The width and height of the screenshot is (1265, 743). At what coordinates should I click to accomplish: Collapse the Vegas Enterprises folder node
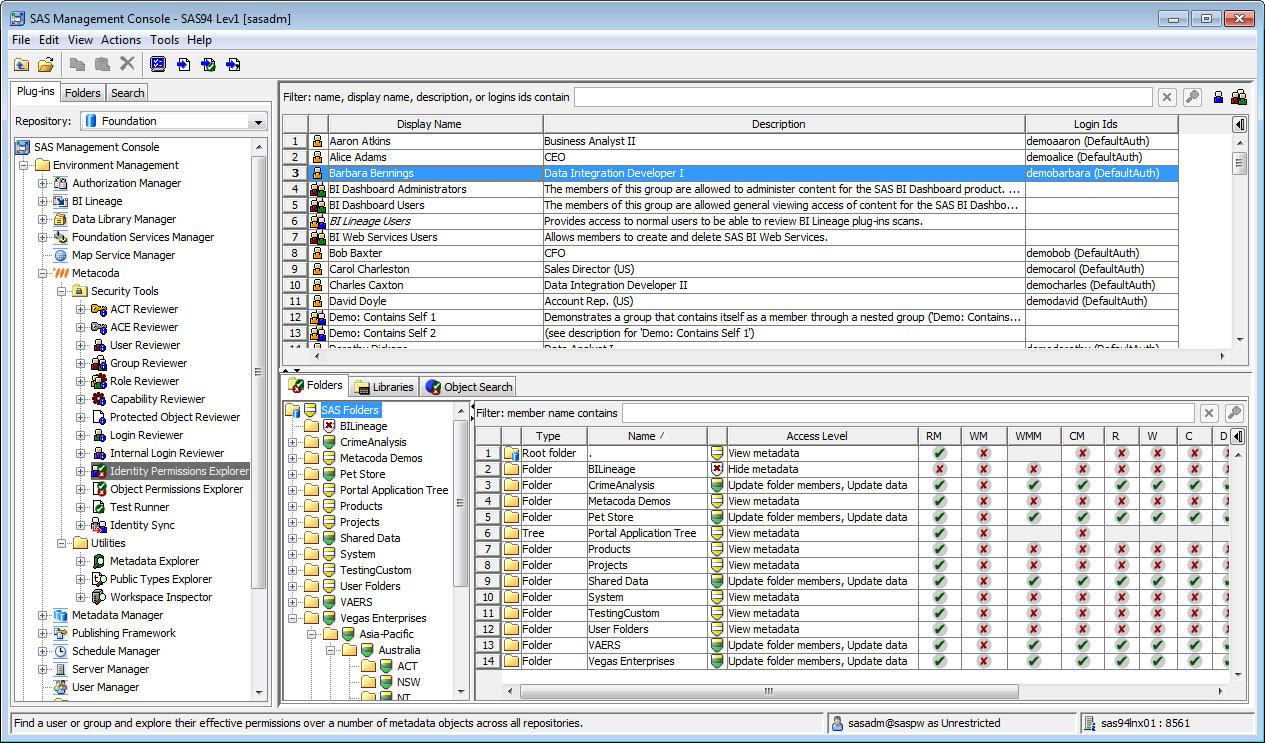point(293,618)
